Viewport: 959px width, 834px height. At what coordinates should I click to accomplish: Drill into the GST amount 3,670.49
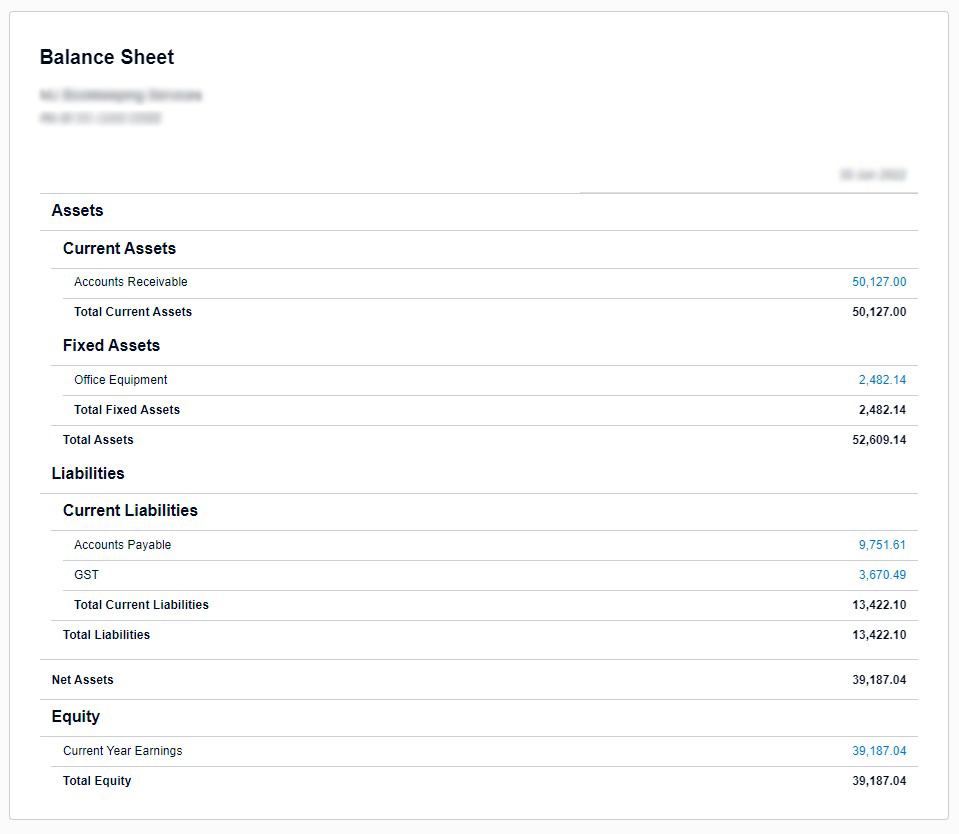[882, 575]
